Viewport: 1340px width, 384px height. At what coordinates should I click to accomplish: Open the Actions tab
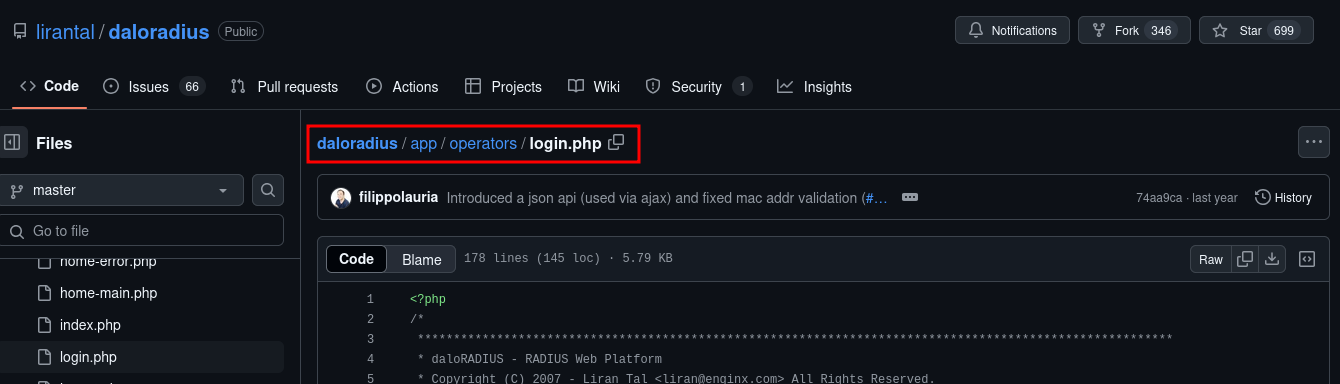point(402,86)
